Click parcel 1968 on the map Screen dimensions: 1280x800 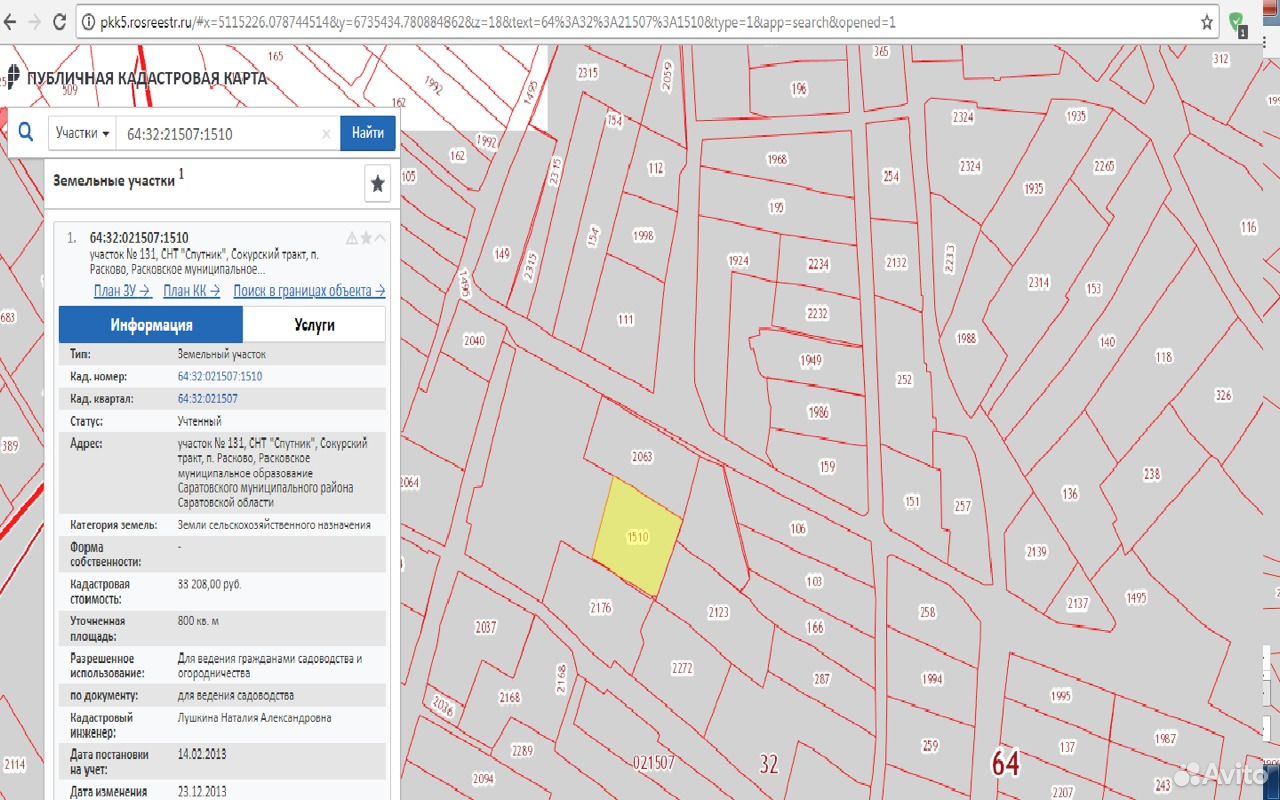click(x=777, y=160)
